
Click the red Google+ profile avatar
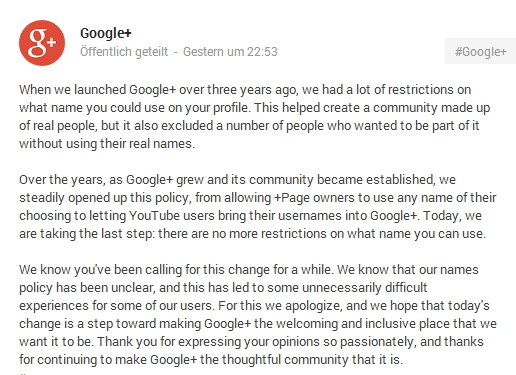42,43
